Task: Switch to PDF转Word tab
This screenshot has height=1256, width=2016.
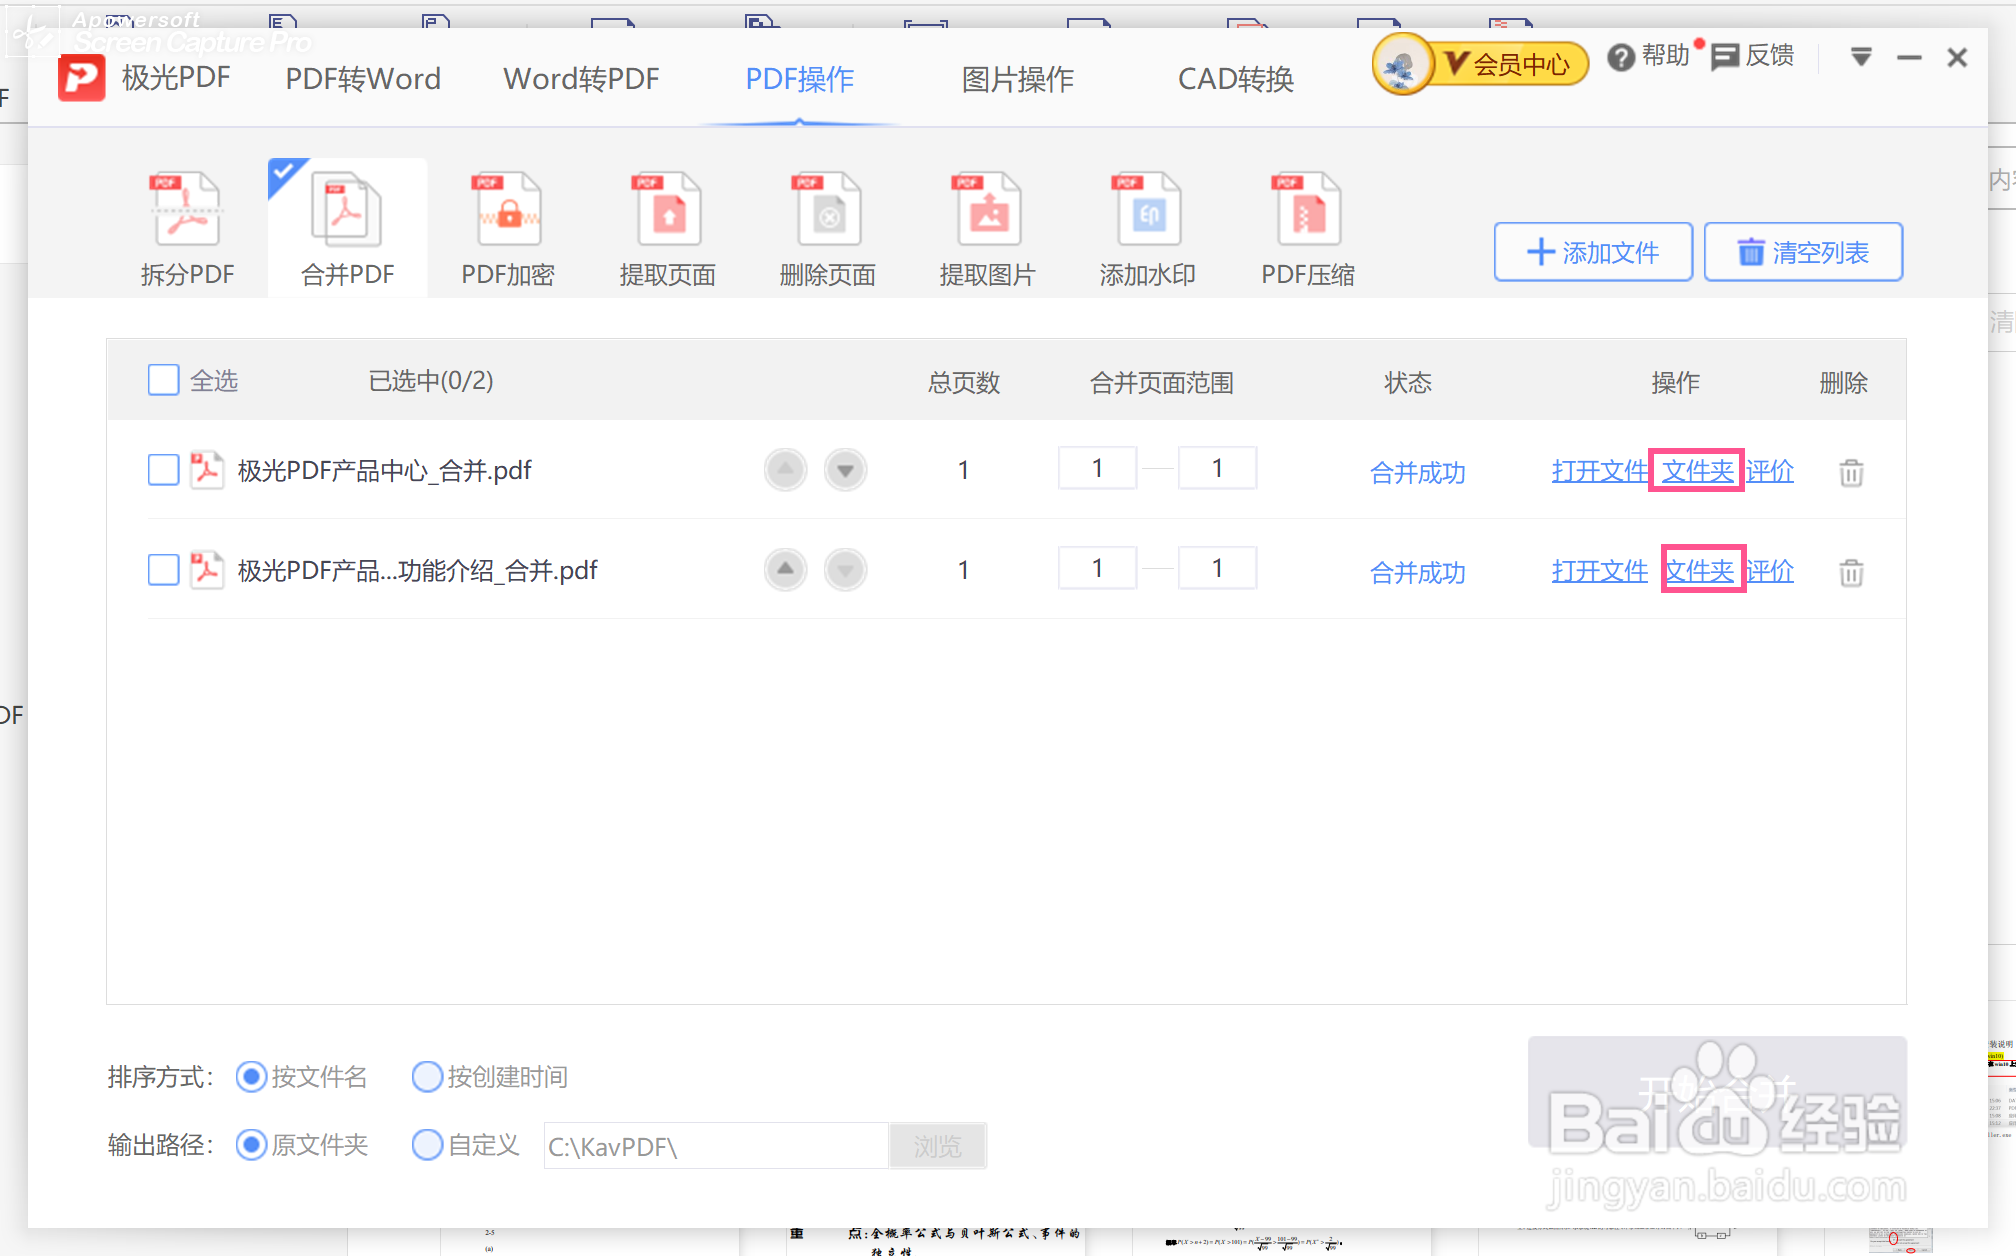Action: tap(363, 79)
